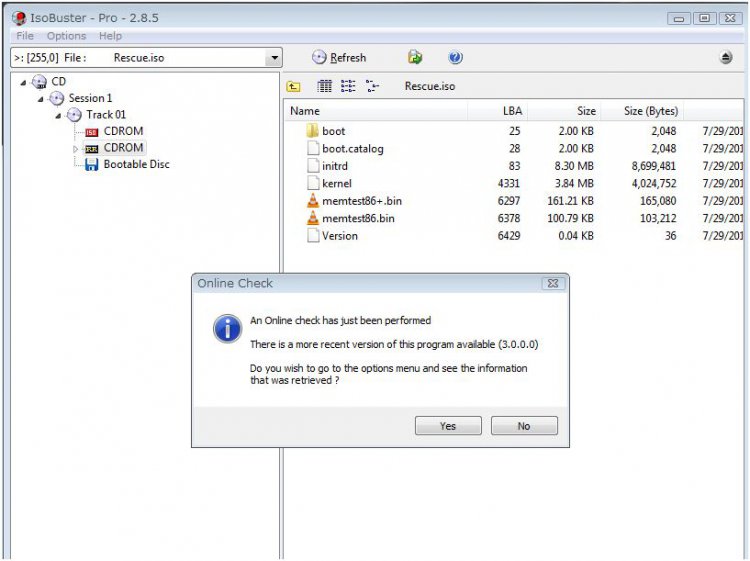
Task: Select the Bootable Disc floppy icon
Action: point(91,165)
